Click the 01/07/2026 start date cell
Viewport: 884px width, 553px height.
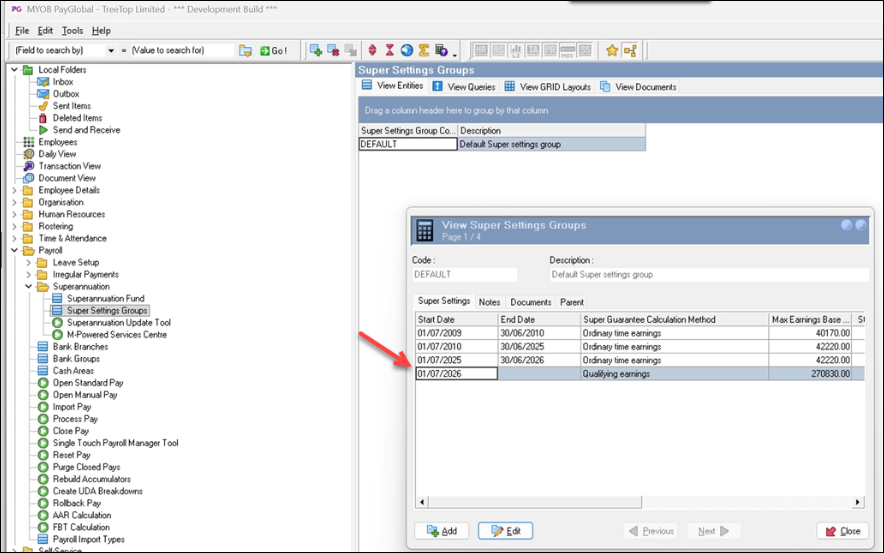coord(457,374)
